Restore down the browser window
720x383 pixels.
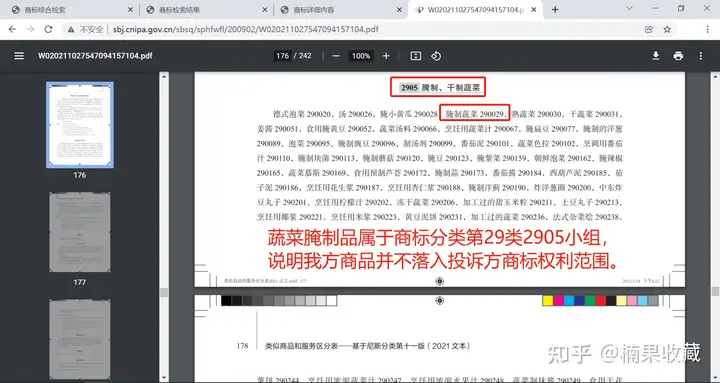681,8
